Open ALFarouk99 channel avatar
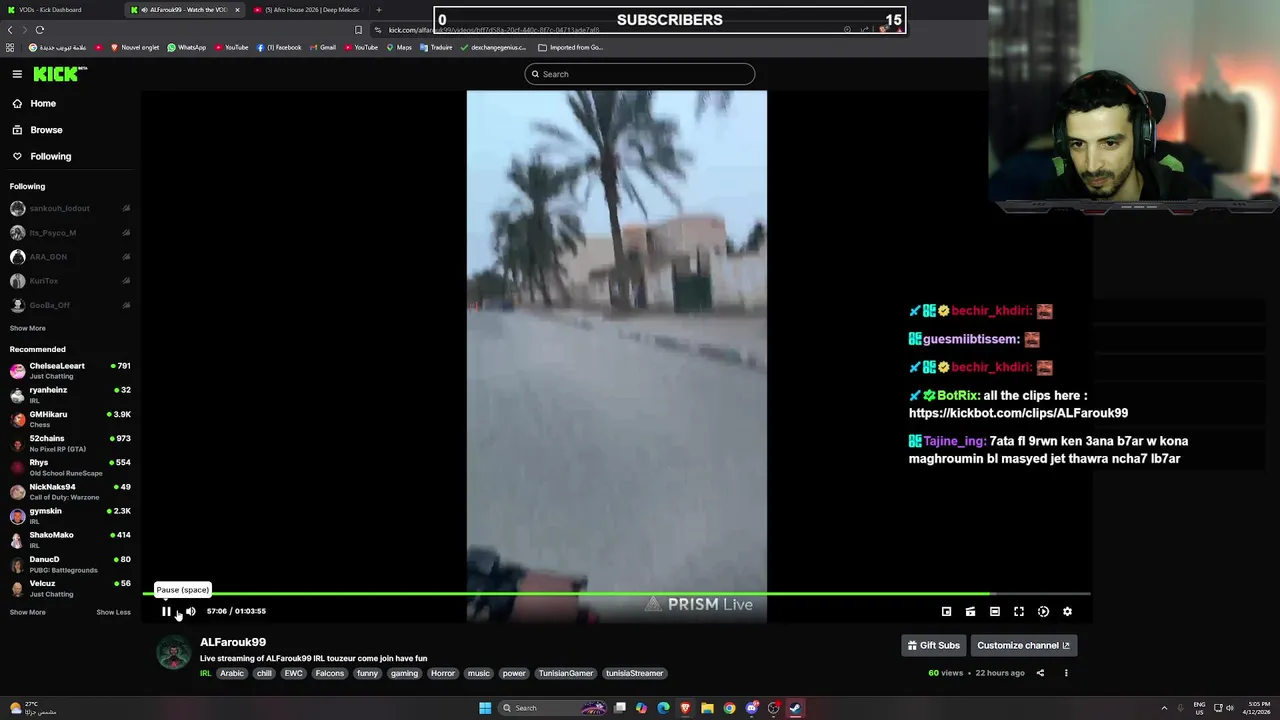Viewport: 1280px width, 720px height. pos(174,653)
